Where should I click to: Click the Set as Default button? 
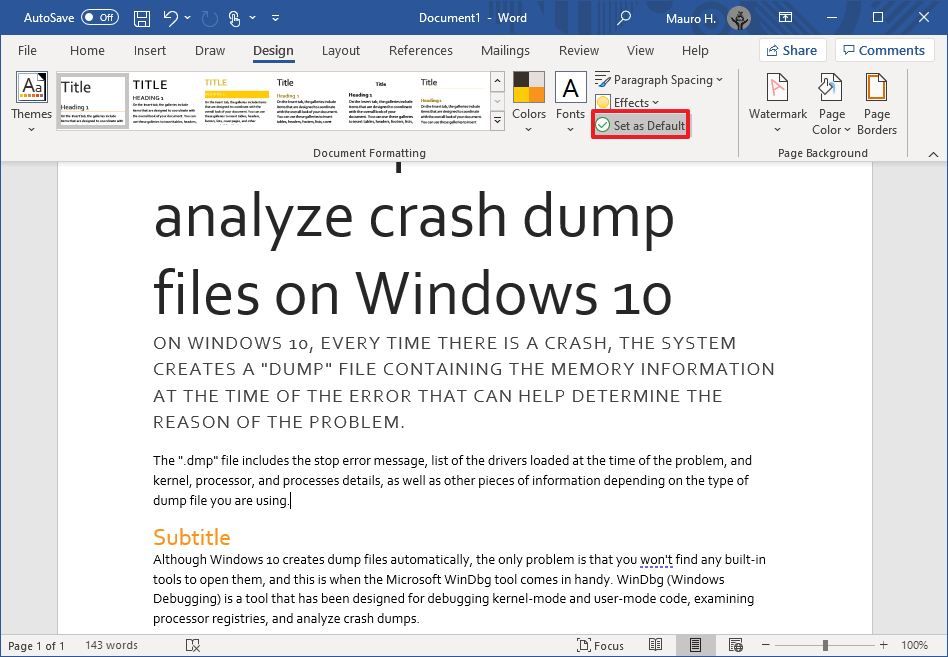(640, 124)
